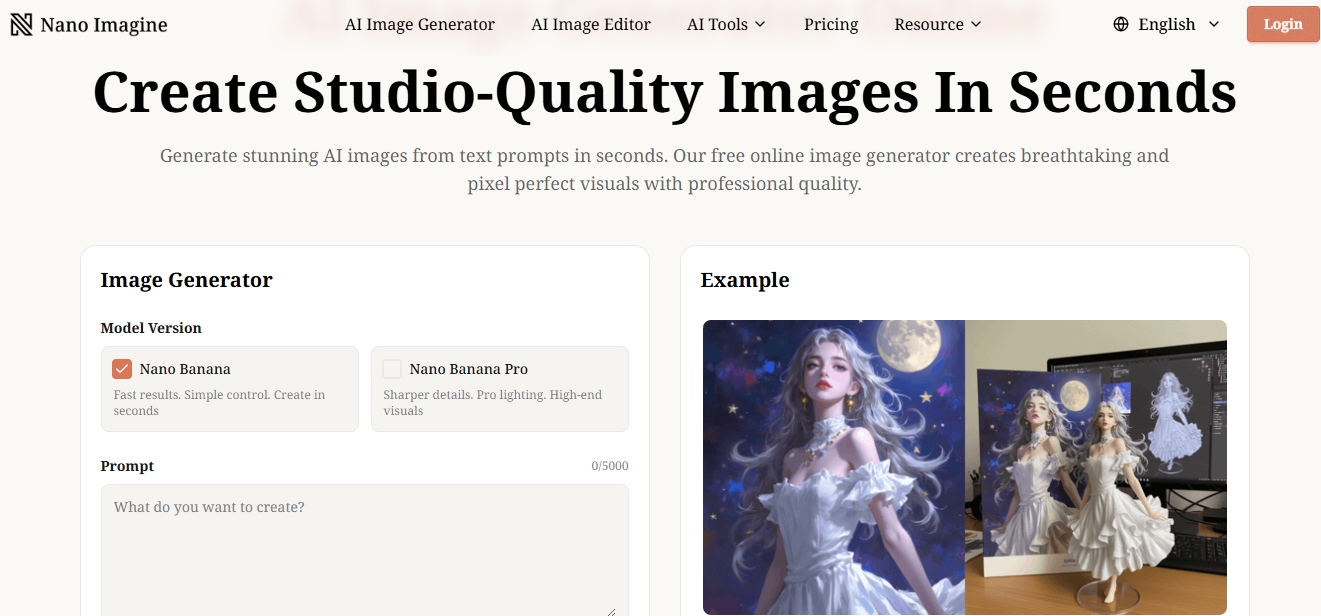Expand the AI Tools dropdown chevron

pyautogui.click(x=760, y=24)
